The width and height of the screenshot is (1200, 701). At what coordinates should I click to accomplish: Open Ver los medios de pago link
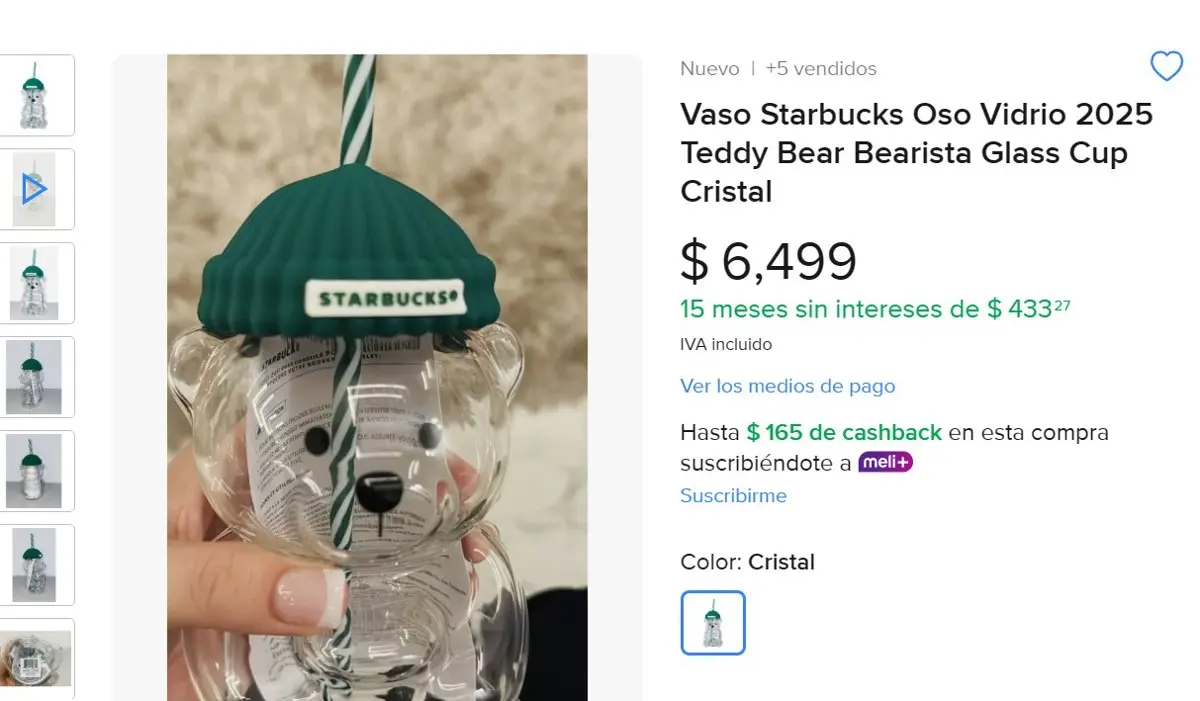(787, 386)
